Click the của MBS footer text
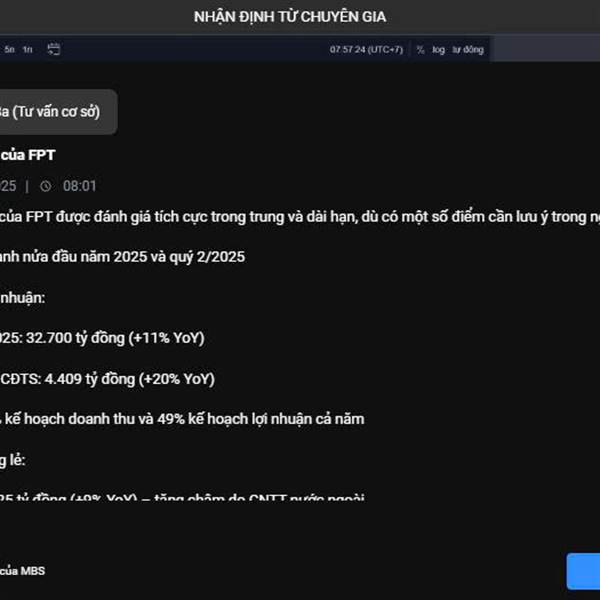The height and width of the screenshot is (600, 600). pos(23,571)
